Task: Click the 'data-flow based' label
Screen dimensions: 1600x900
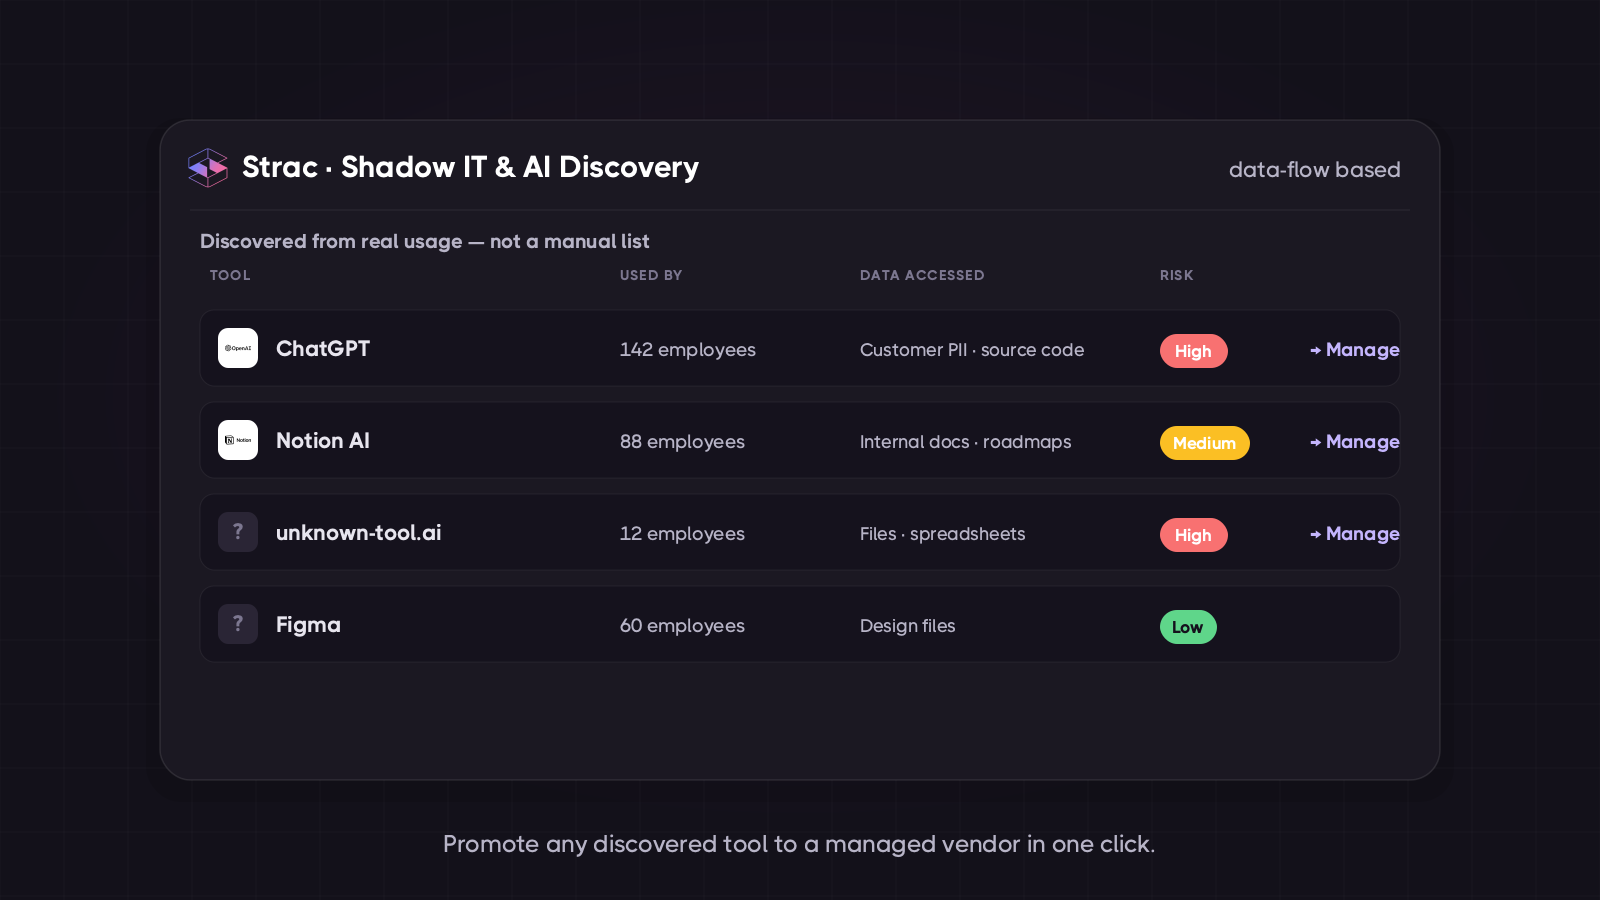Action: pos(1315,170)
